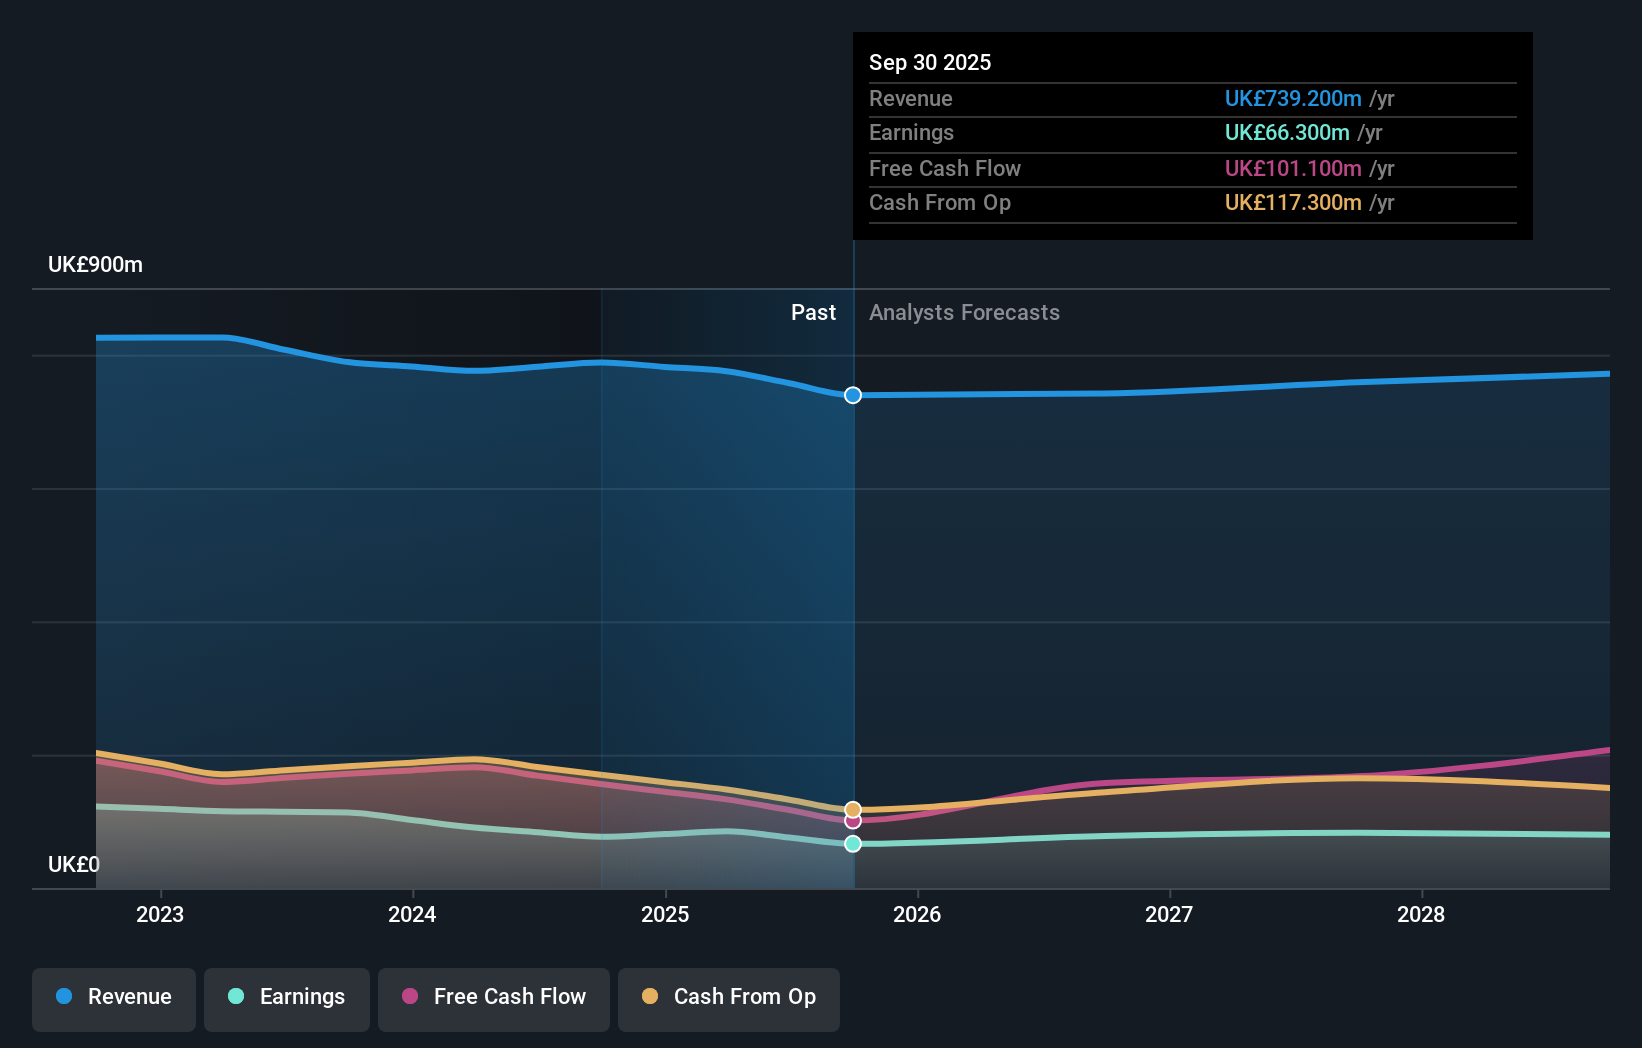
Task: Click the orange Cash From Op chart marker
Action: point(852,808)
